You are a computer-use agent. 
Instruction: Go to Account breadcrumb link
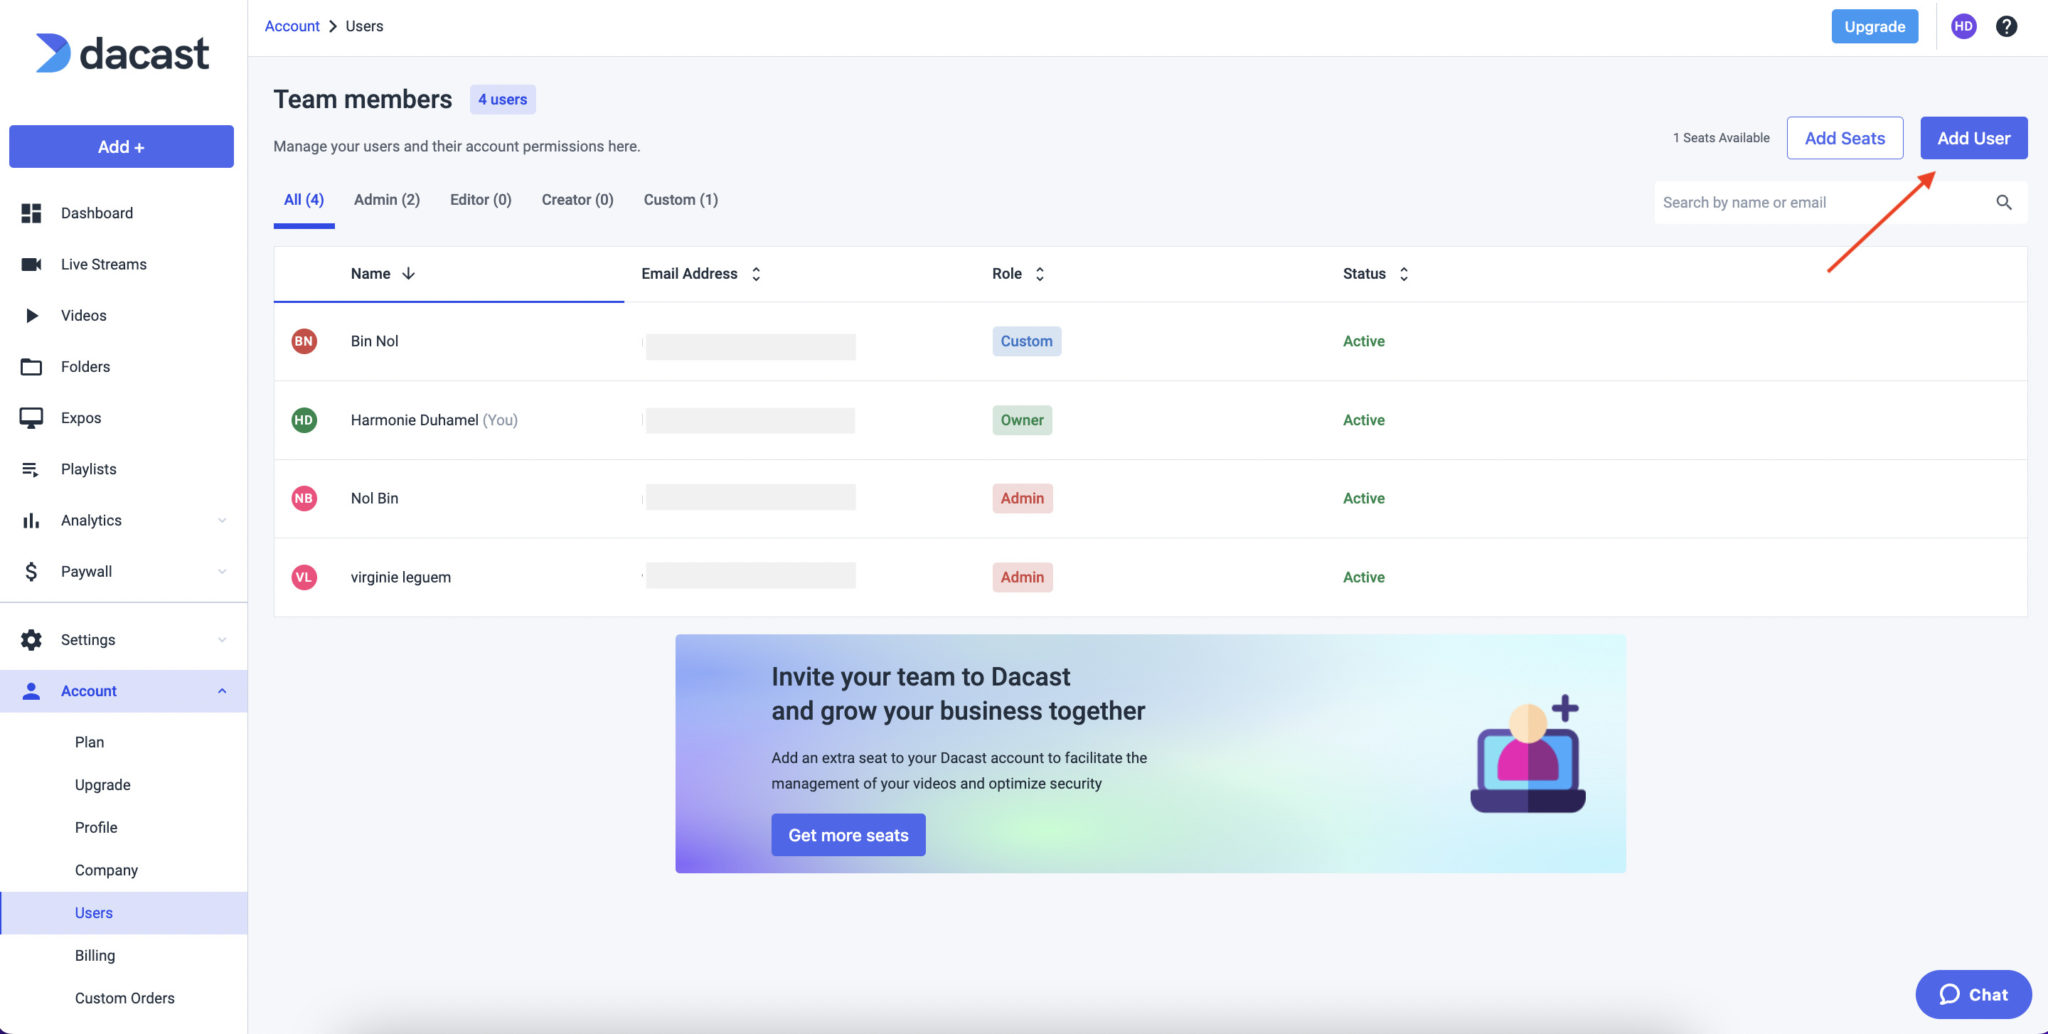(292, 26)
